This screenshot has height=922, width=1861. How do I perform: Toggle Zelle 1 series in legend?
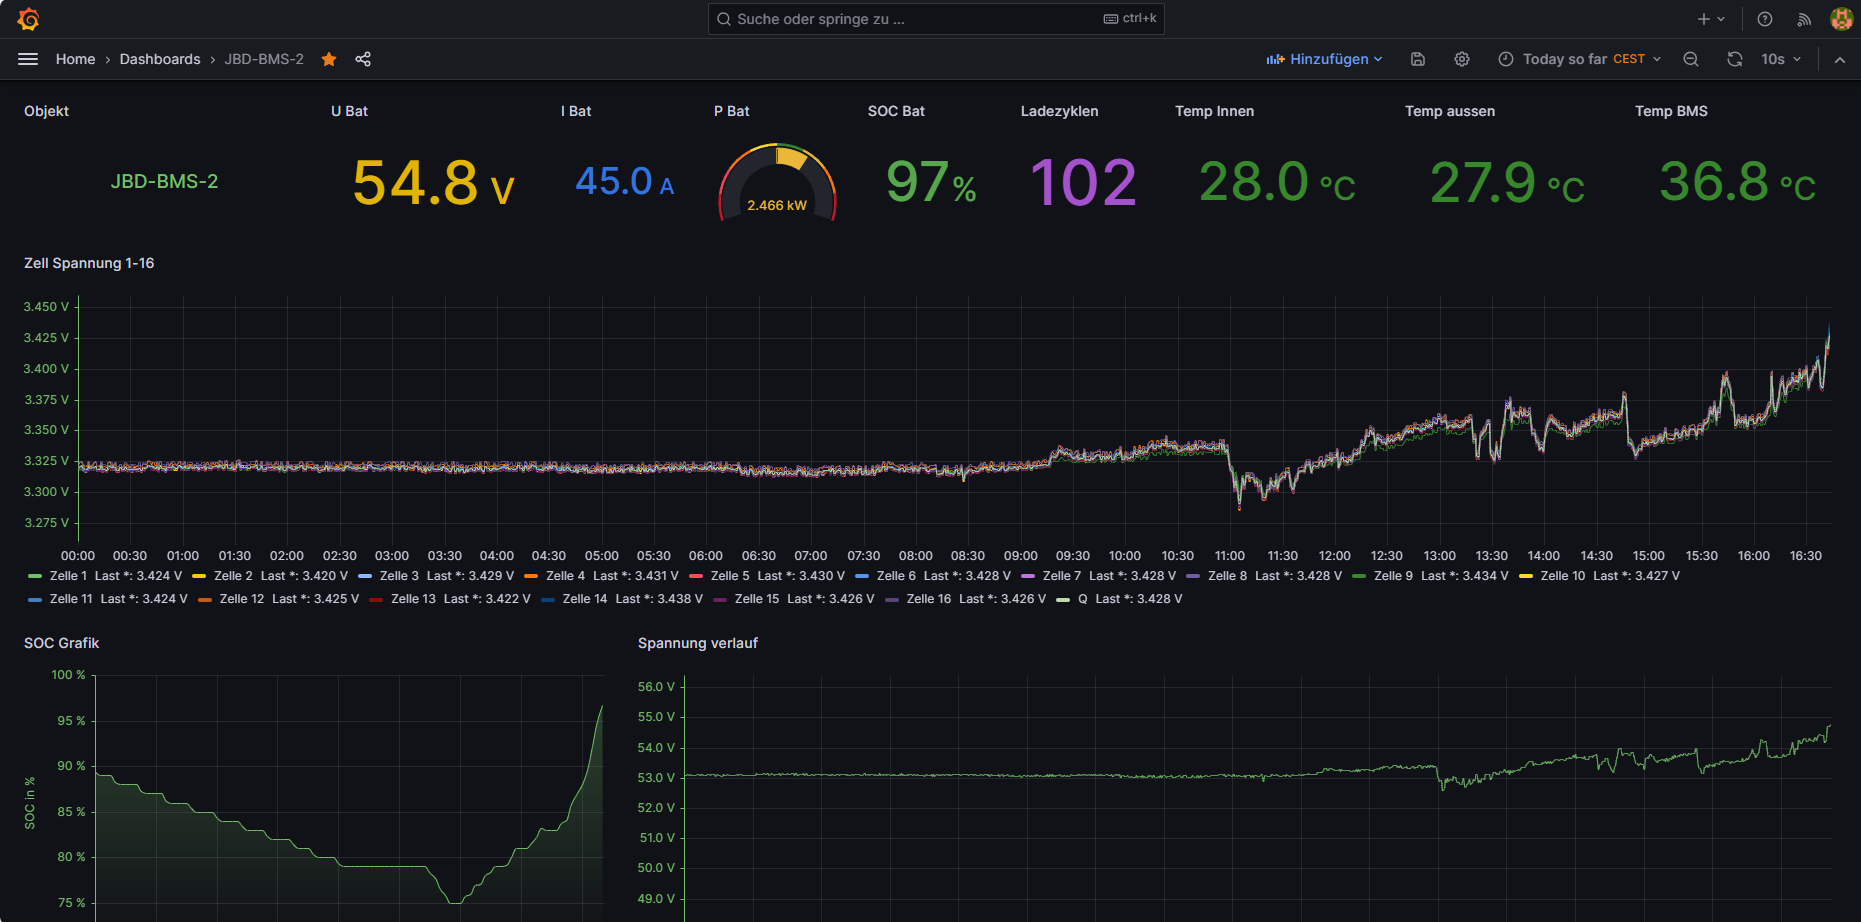click(x=68, y=576)
